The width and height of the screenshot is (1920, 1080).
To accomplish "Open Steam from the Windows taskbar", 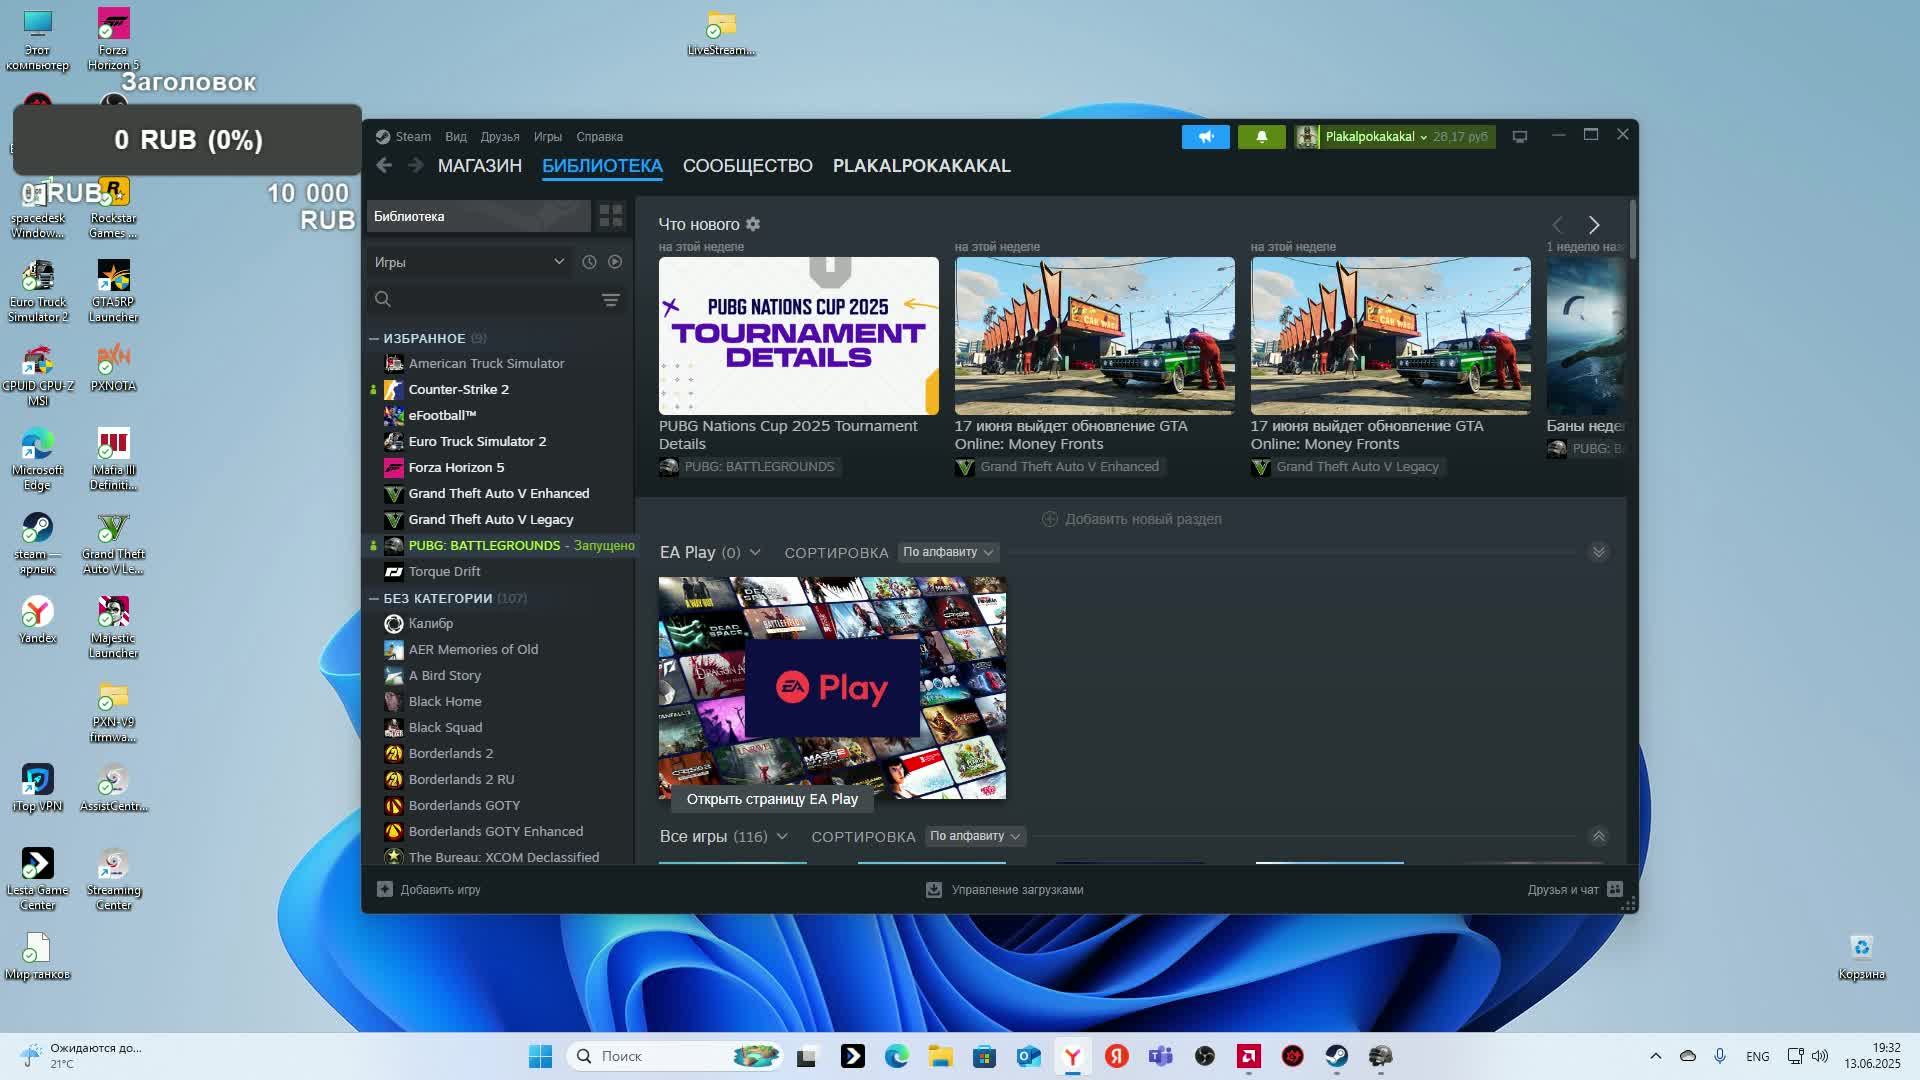I will pyautogui.click(x=1336, y=1056).
